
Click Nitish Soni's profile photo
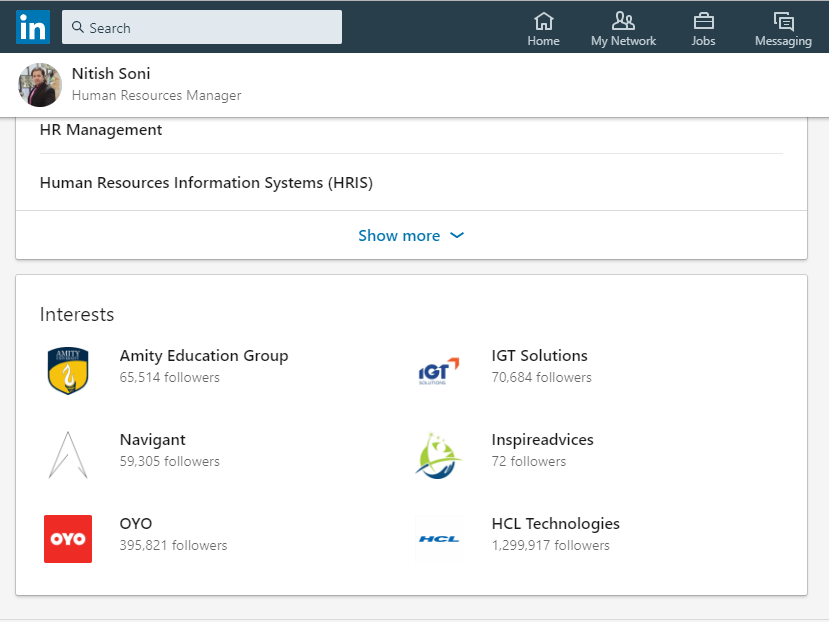coord(40,85)
